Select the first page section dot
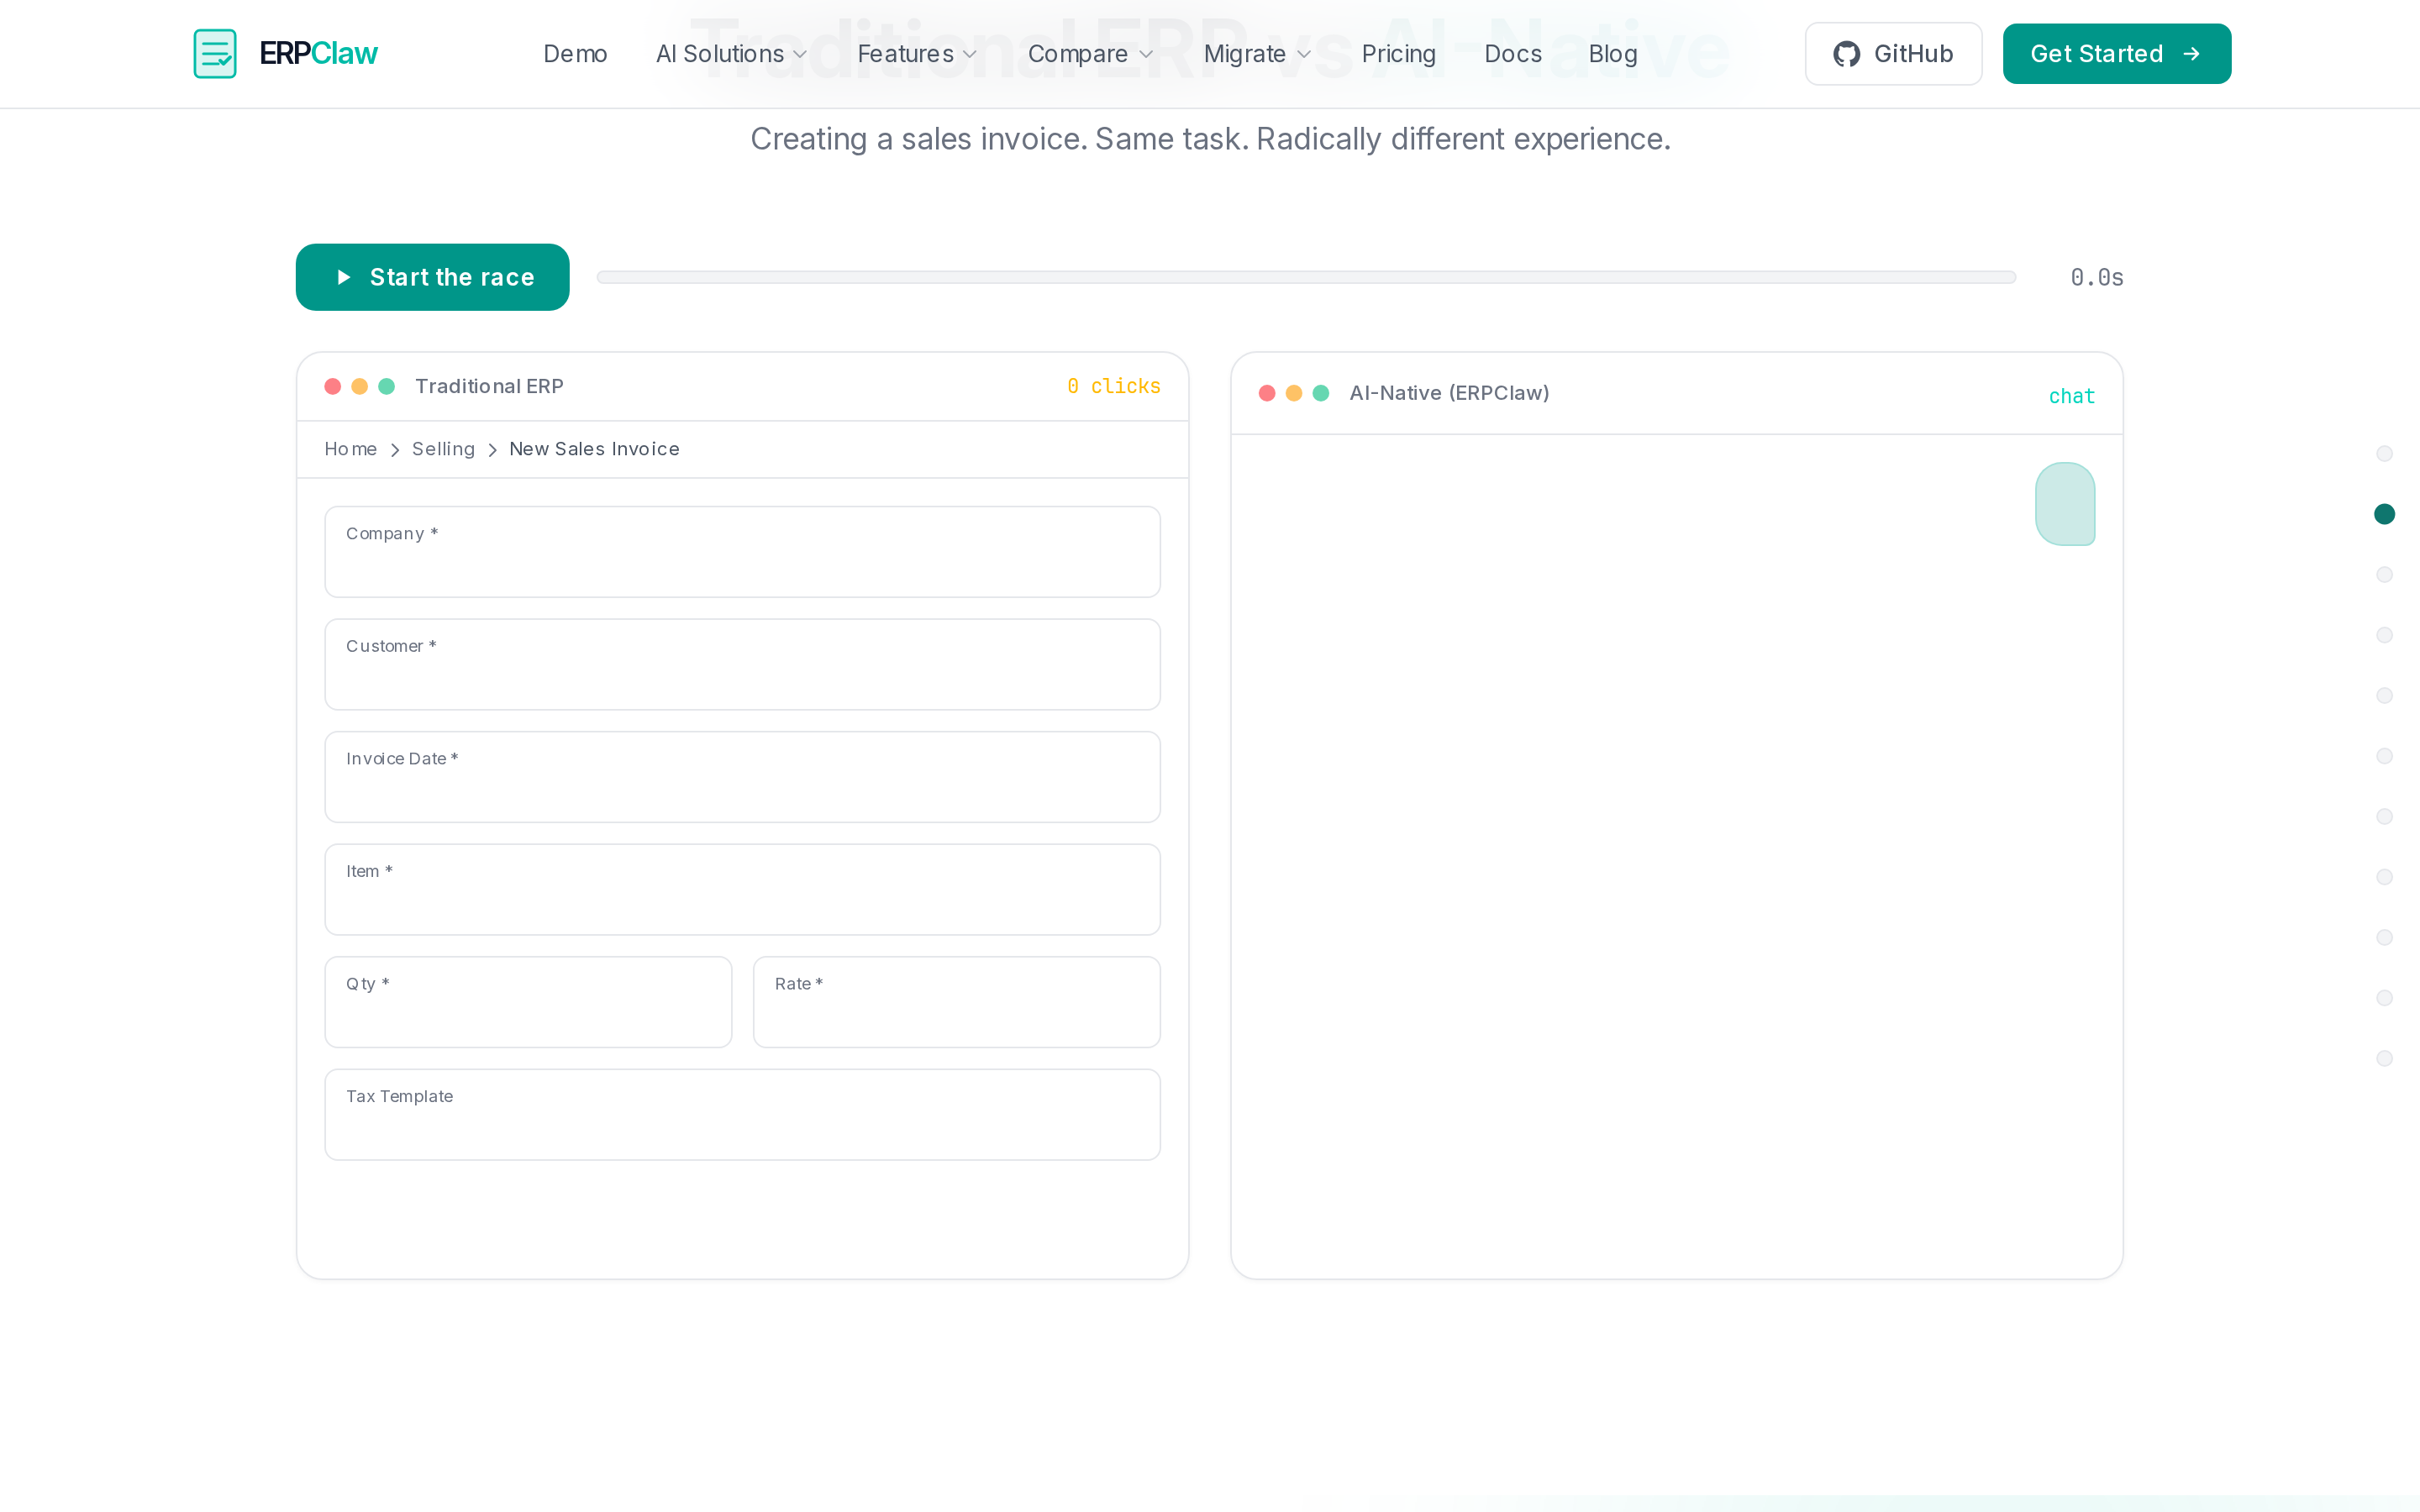This screenshot has width=2420, height=1512. coord(2384,454)
